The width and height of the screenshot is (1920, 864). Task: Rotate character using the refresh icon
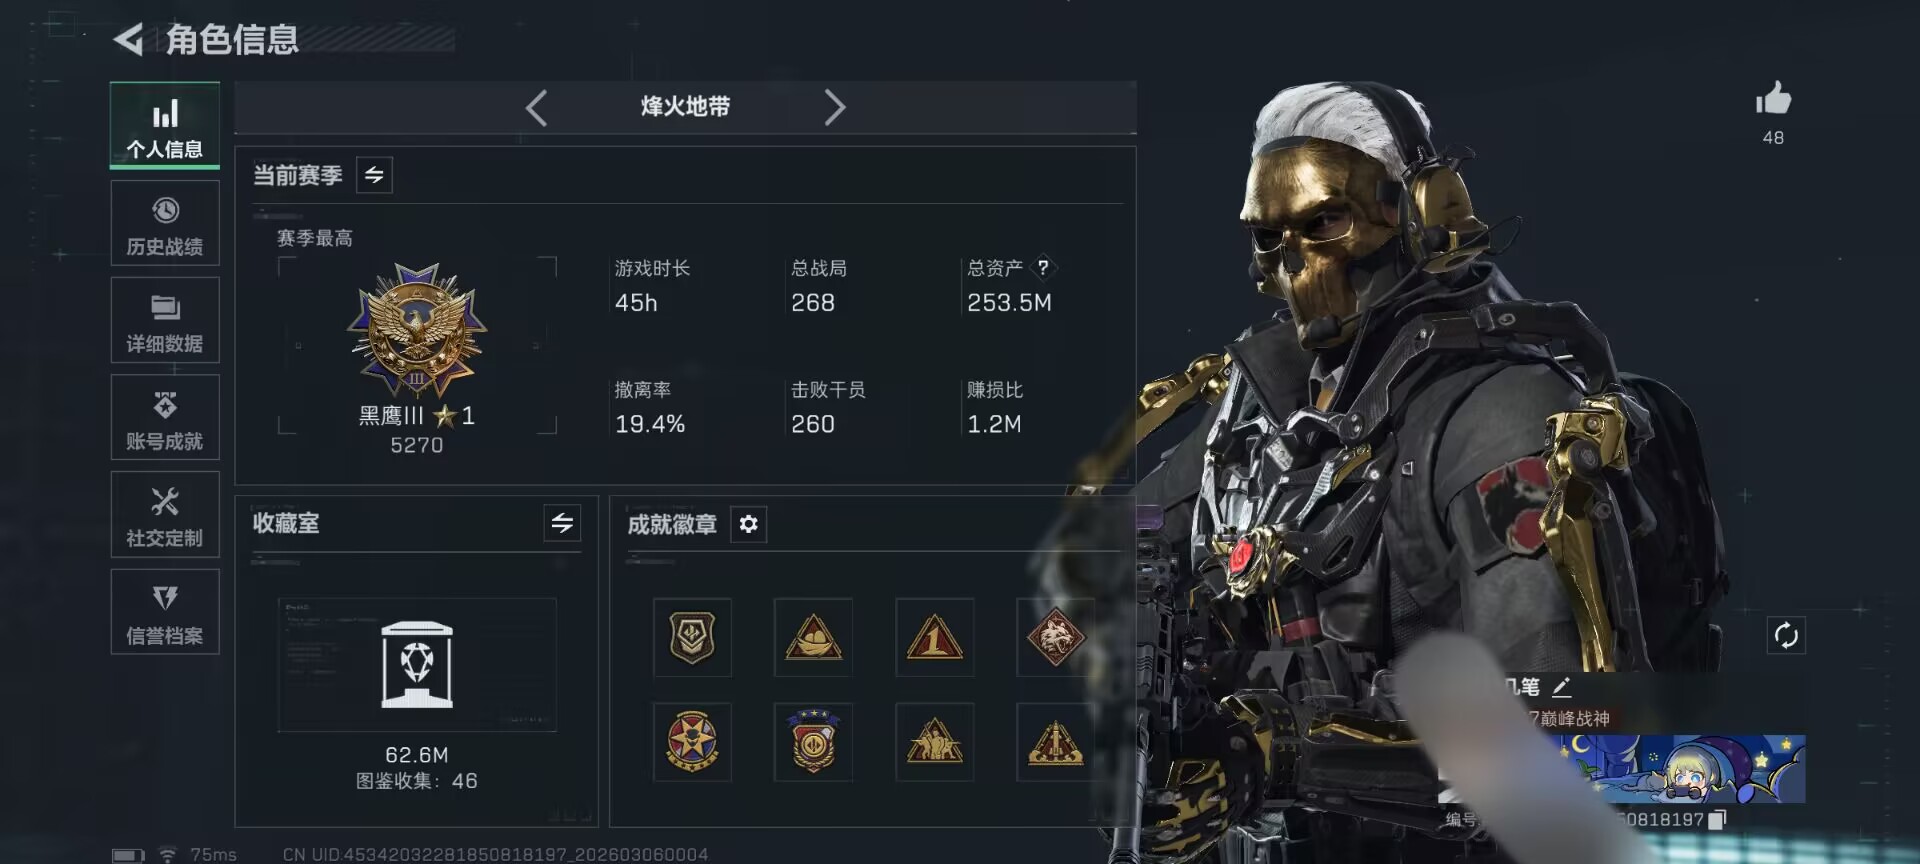click(1786, 635)
